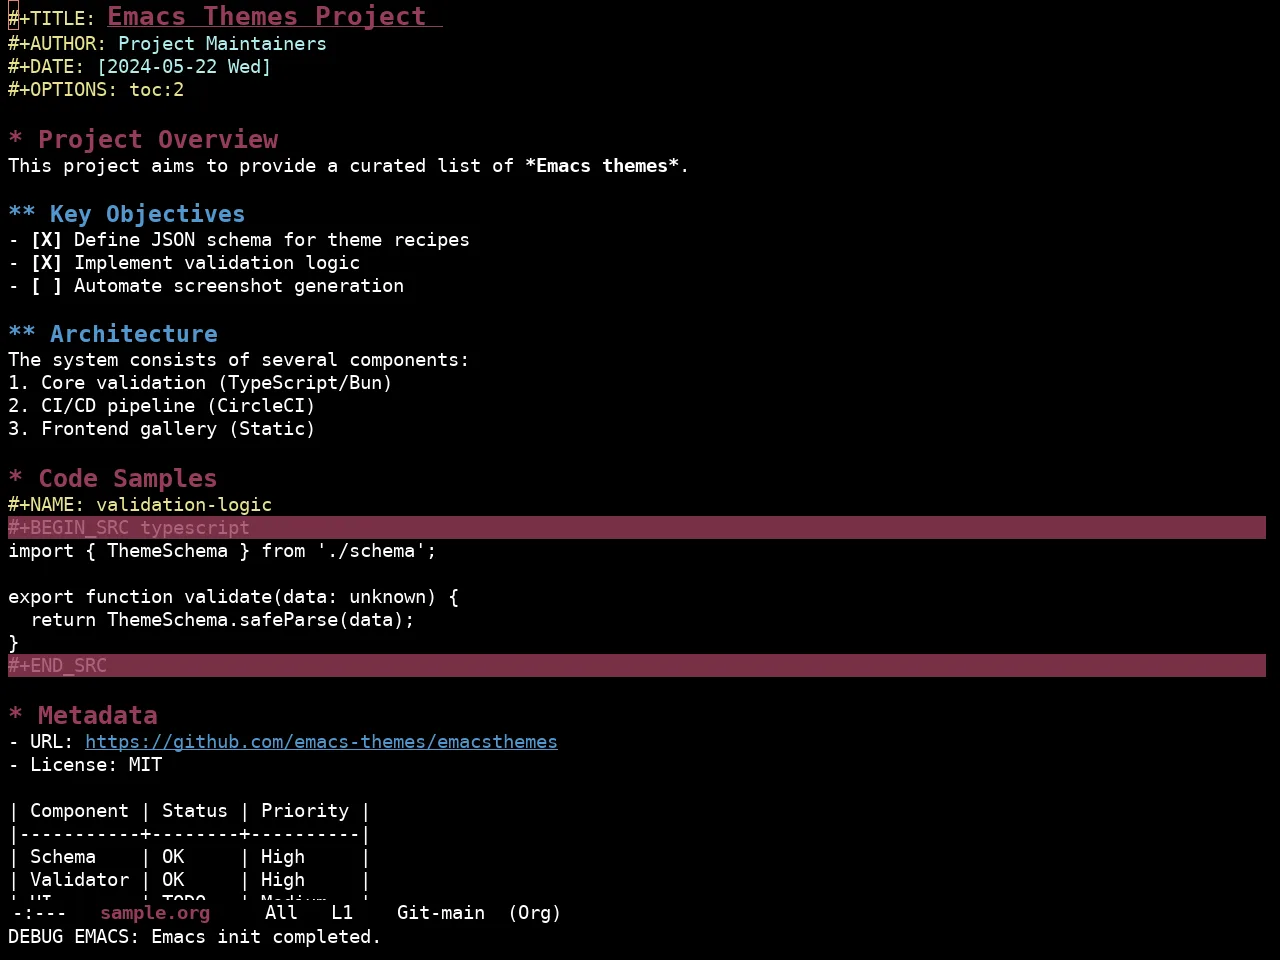Screen dimensions: 1280x960
Task: Open the emacs-themes GitHub URL link
Action: coord(321,742)
